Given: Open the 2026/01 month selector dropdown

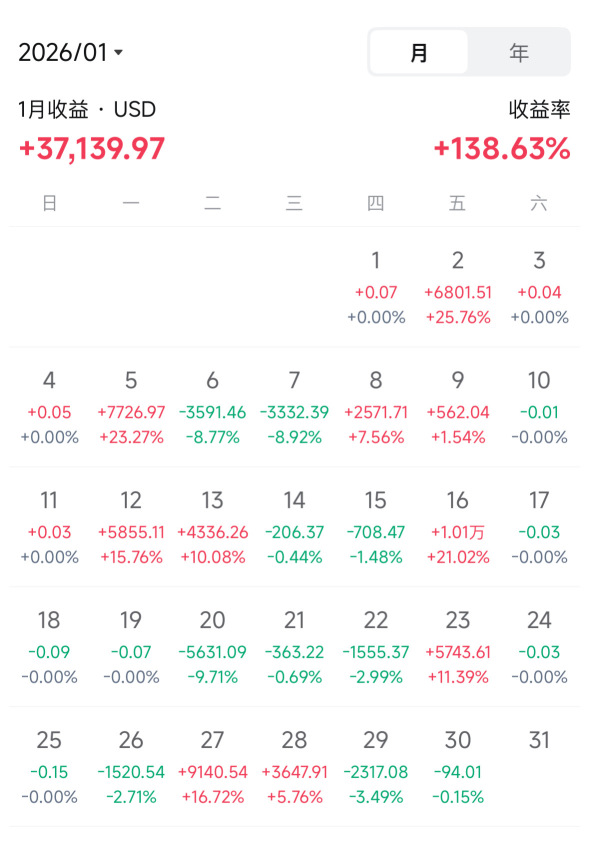Looking at the screenshot, I should (71, 52).
